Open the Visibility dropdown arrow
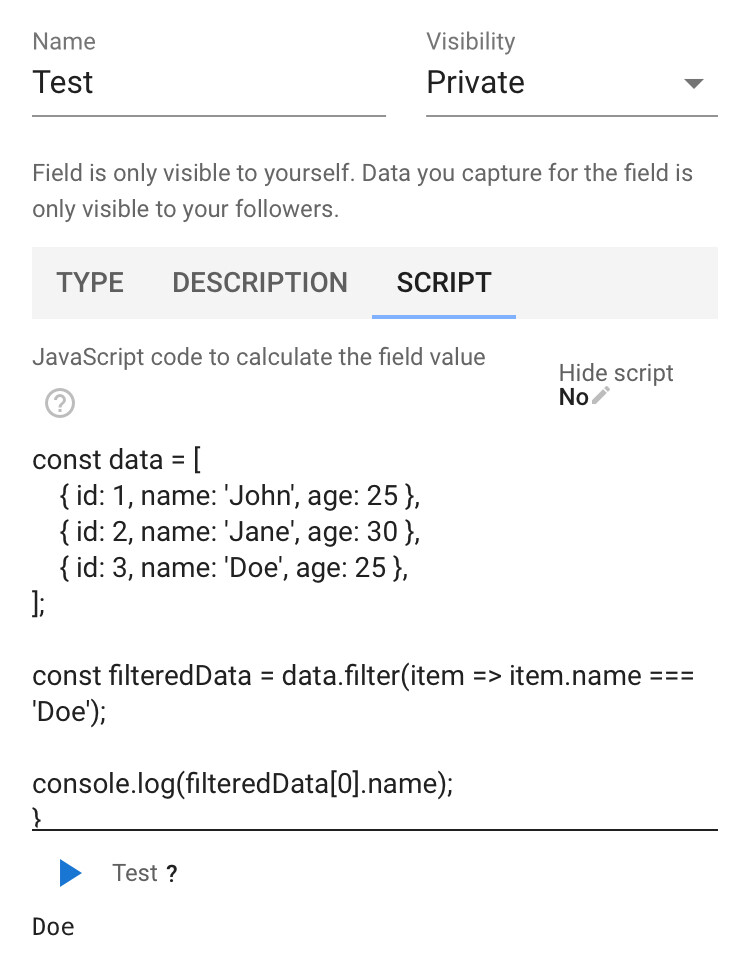750x976 pixels. [x=693, y=83]
